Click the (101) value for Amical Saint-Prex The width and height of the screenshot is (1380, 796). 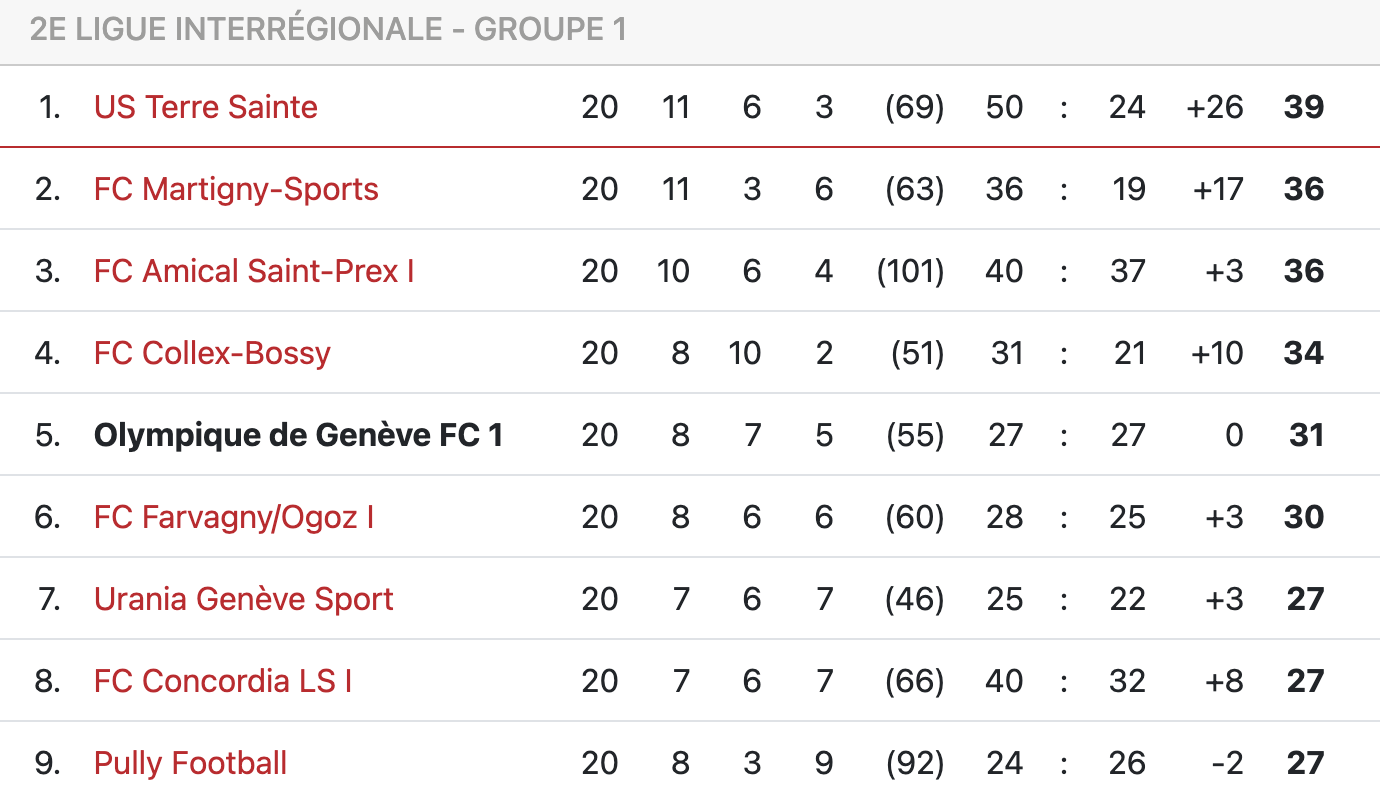[910, 271]
